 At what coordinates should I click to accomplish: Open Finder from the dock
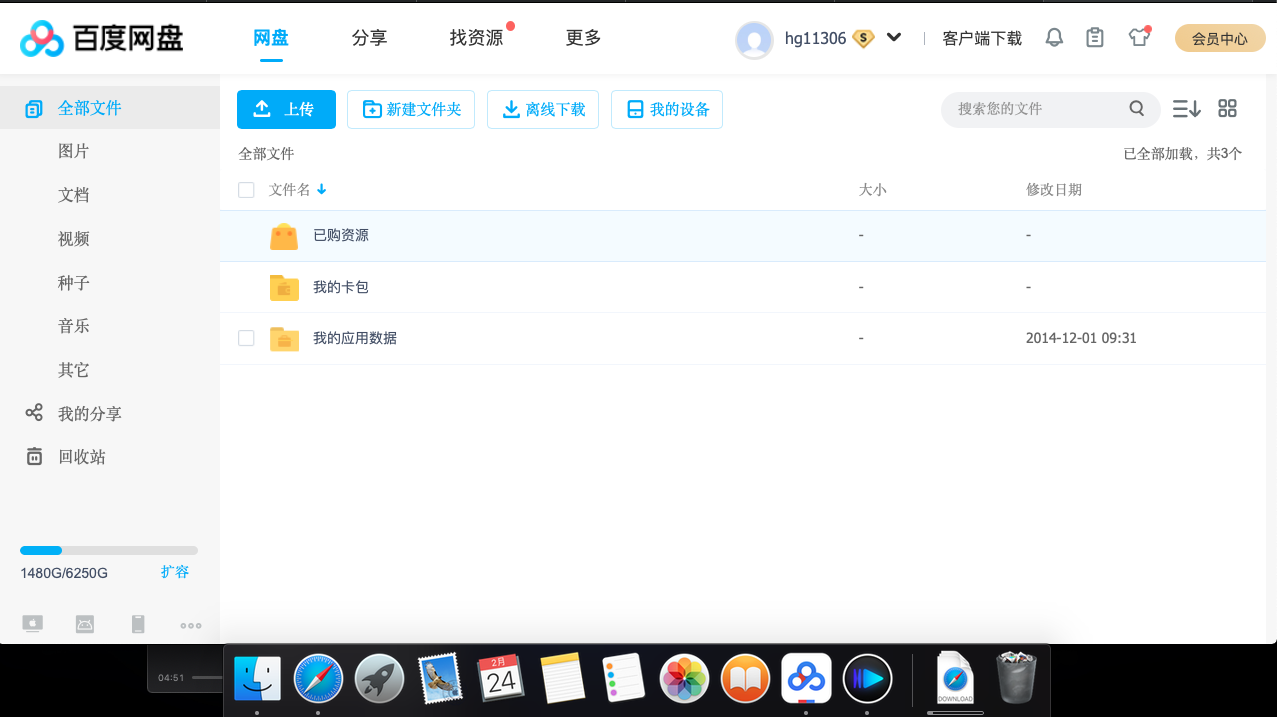[x=257, y=680]
